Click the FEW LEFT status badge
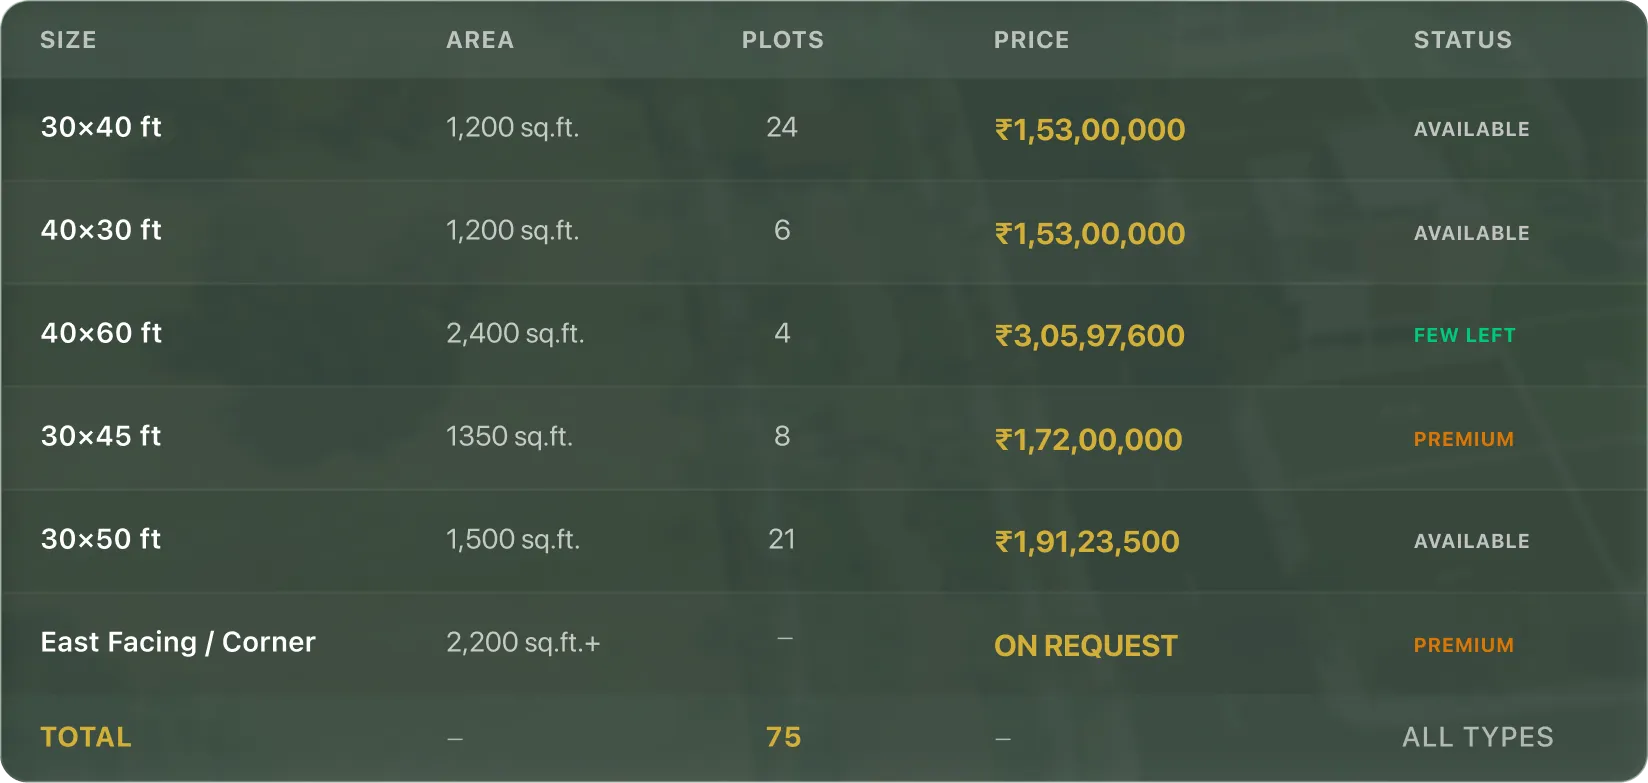The width and height of the screenshot is (1648, 783). [x=1465, y=335]
